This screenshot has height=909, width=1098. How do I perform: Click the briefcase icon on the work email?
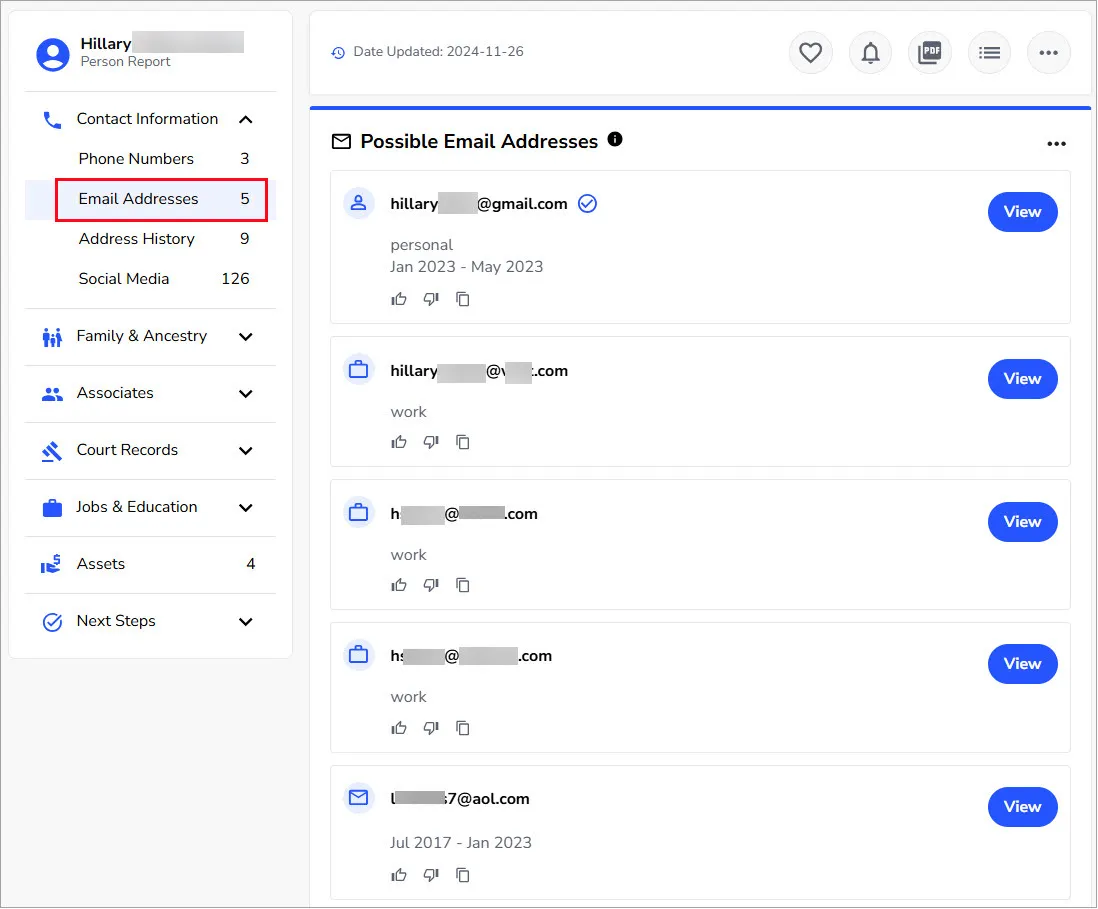click(x=358, y=368)
